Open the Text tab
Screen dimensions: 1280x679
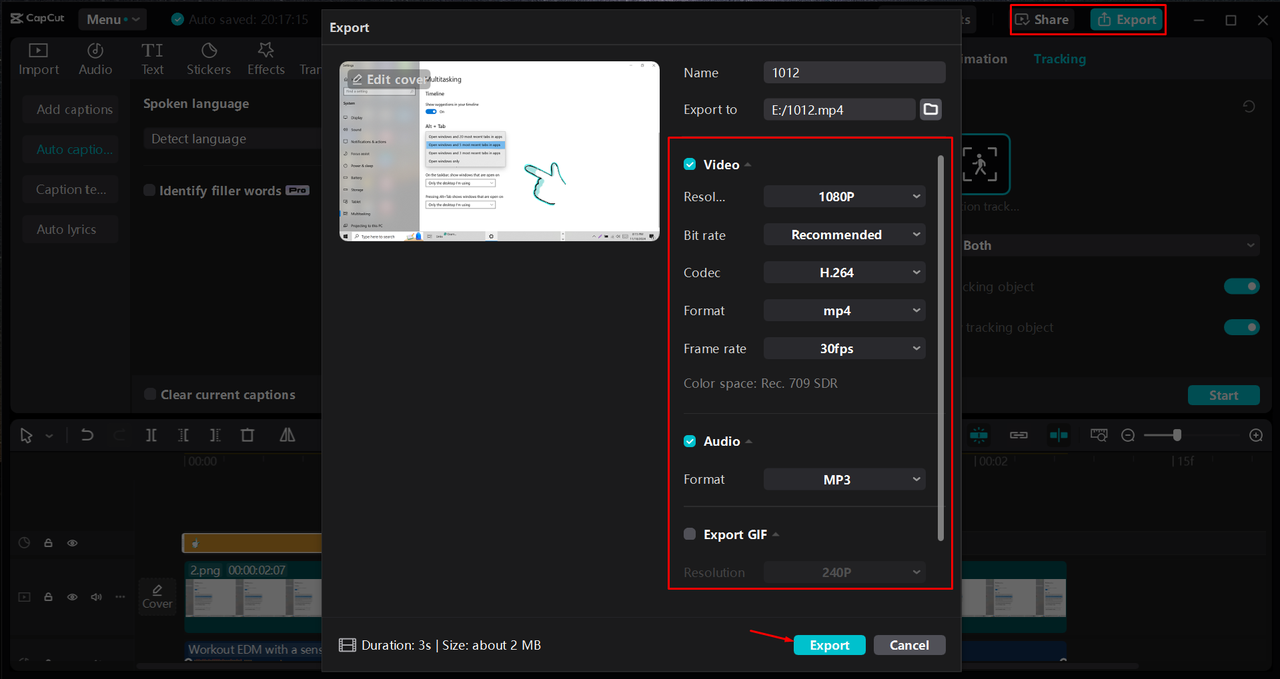pyautogui.click(x=152, y=59)
